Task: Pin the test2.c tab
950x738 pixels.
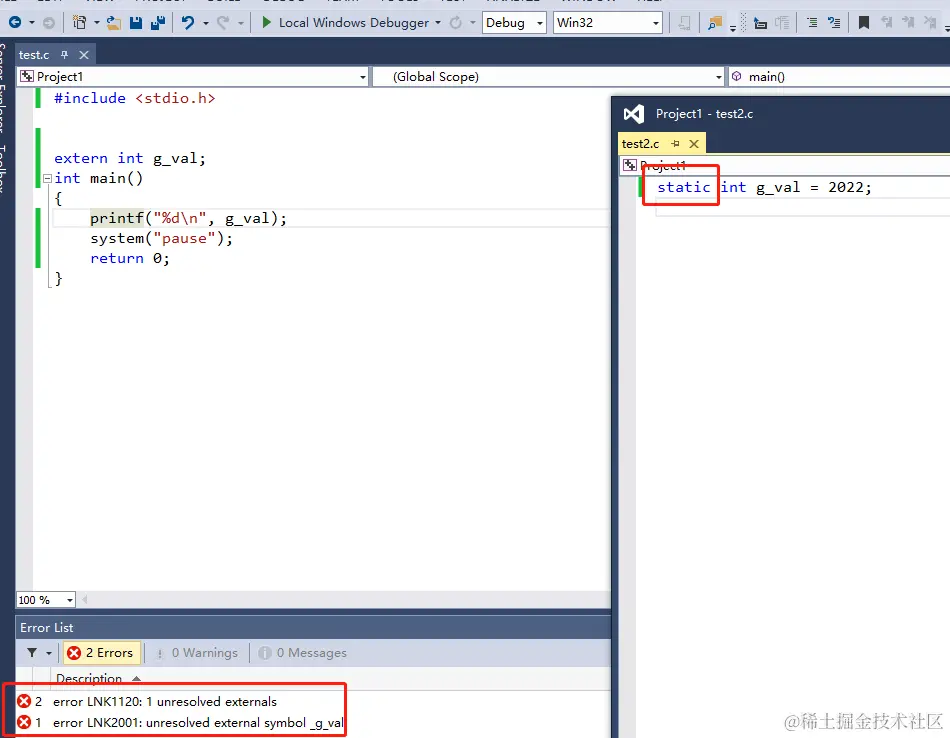Action: click(x=676, y=144)
